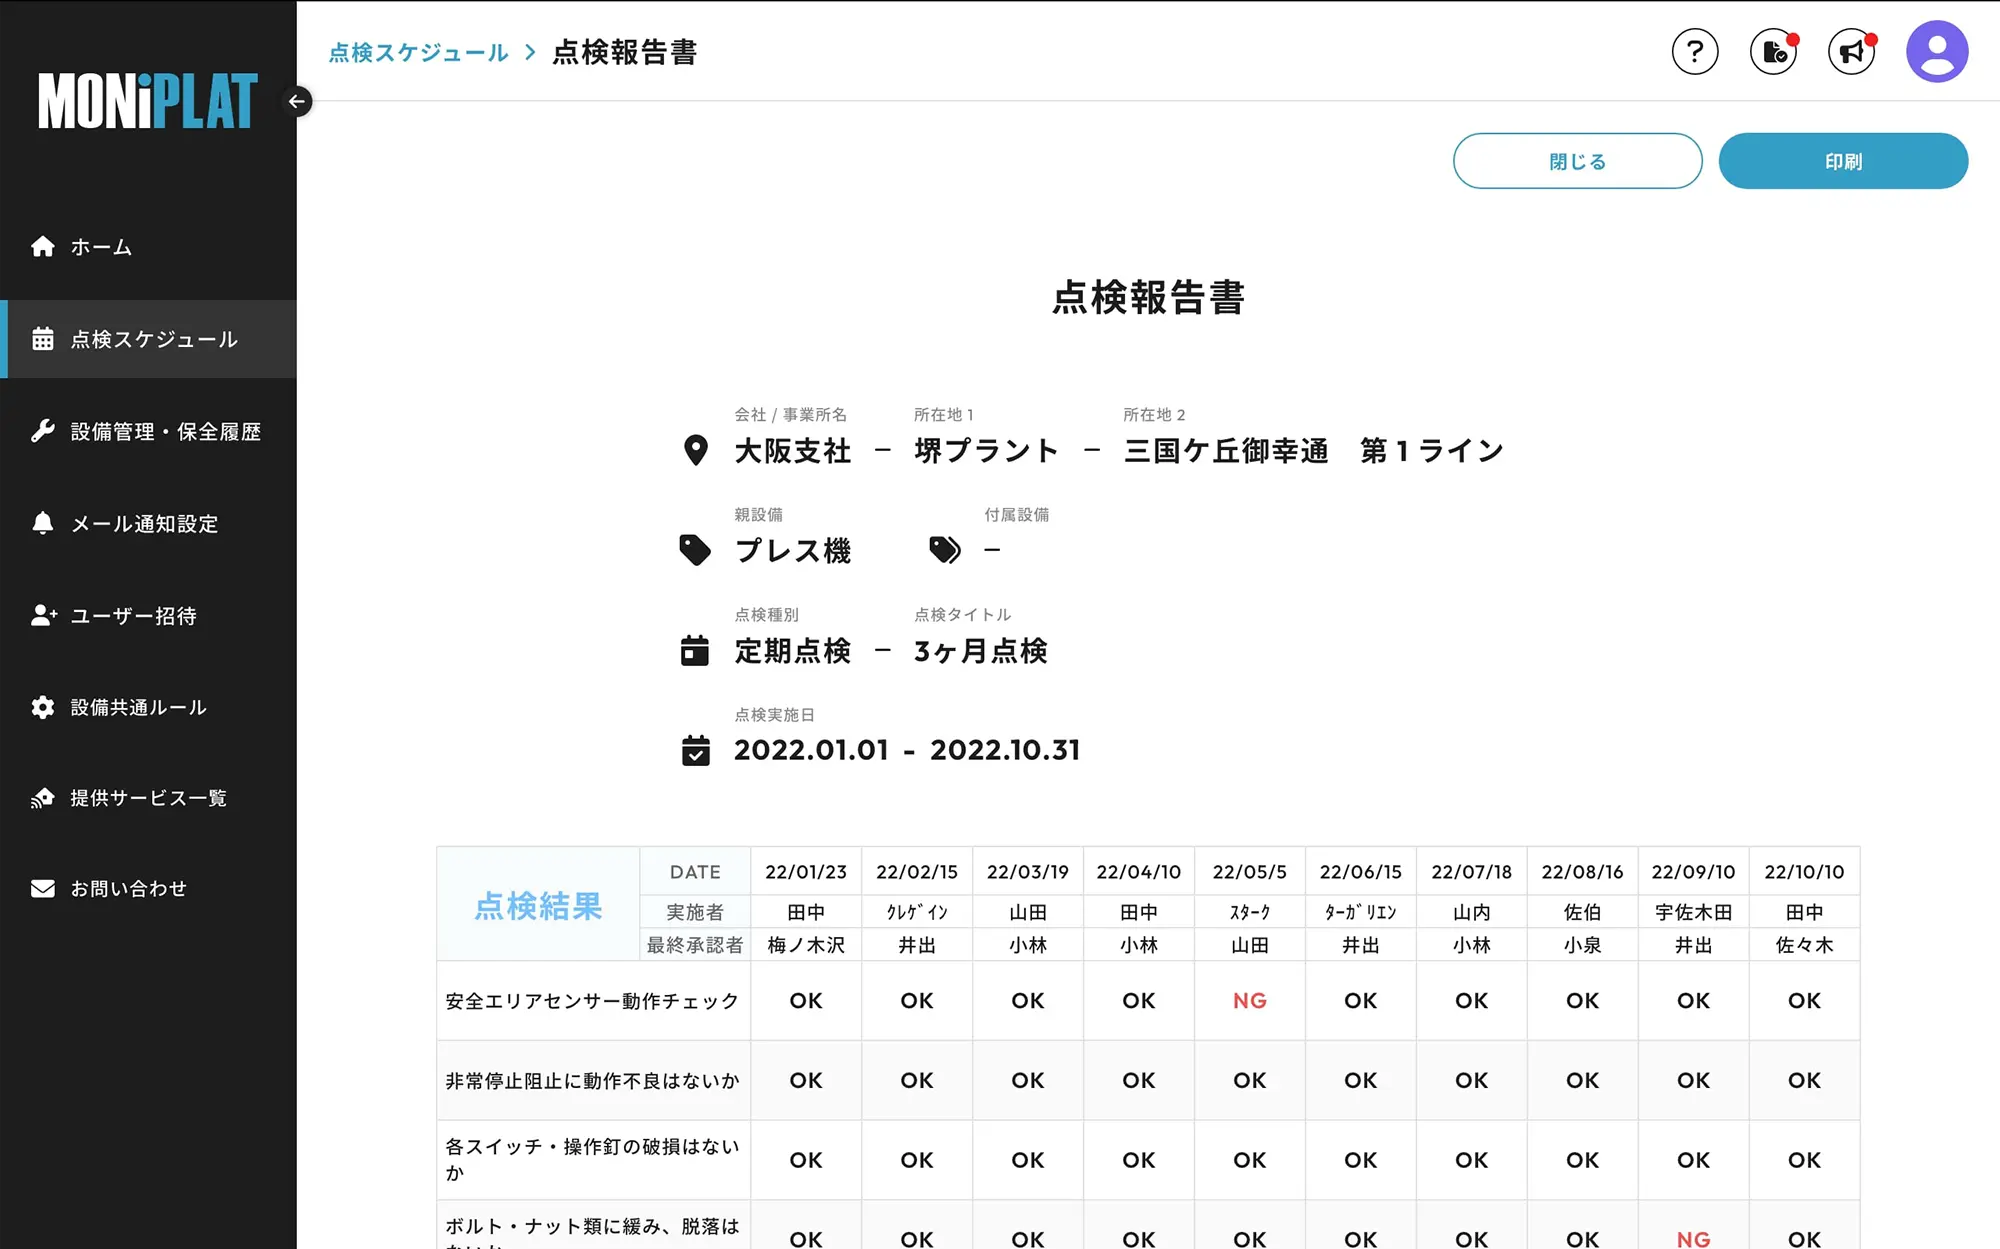Screen dimensions: 2000x1249
Task: Open 設備共通ルール via gear icon
Action: [x=44, y=707]
